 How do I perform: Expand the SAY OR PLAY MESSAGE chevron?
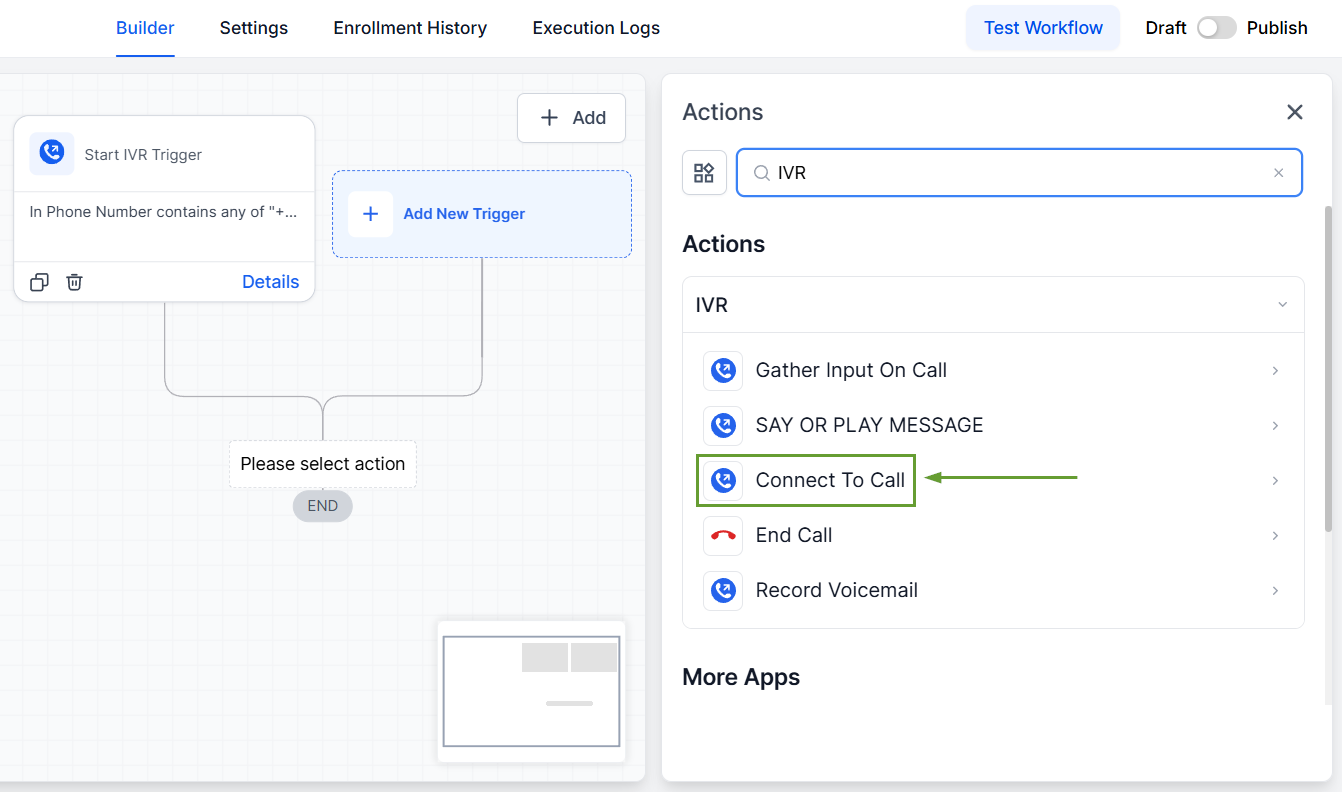click(1275, 426)
